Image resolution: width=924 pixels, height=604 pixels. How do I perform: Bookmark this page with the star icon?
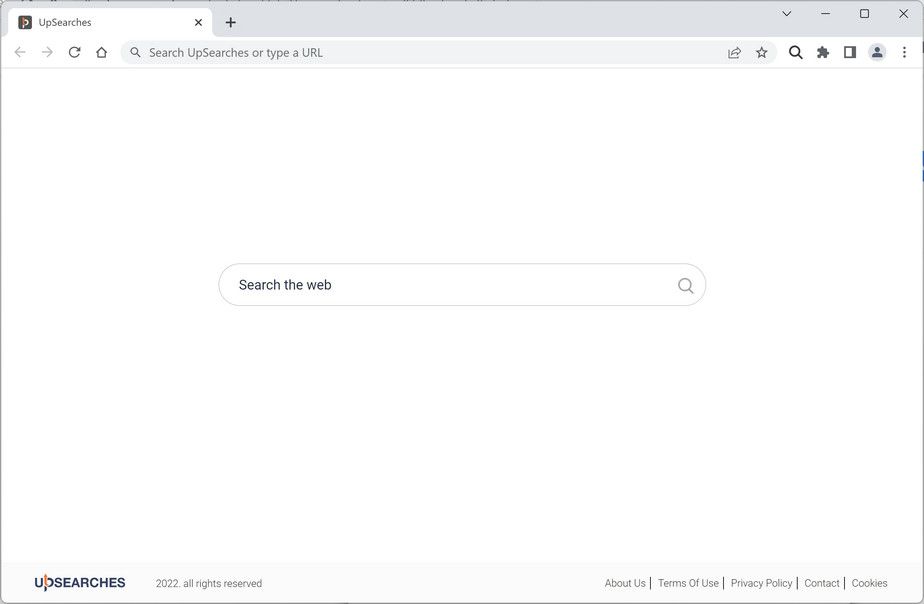tap(761, 52)
